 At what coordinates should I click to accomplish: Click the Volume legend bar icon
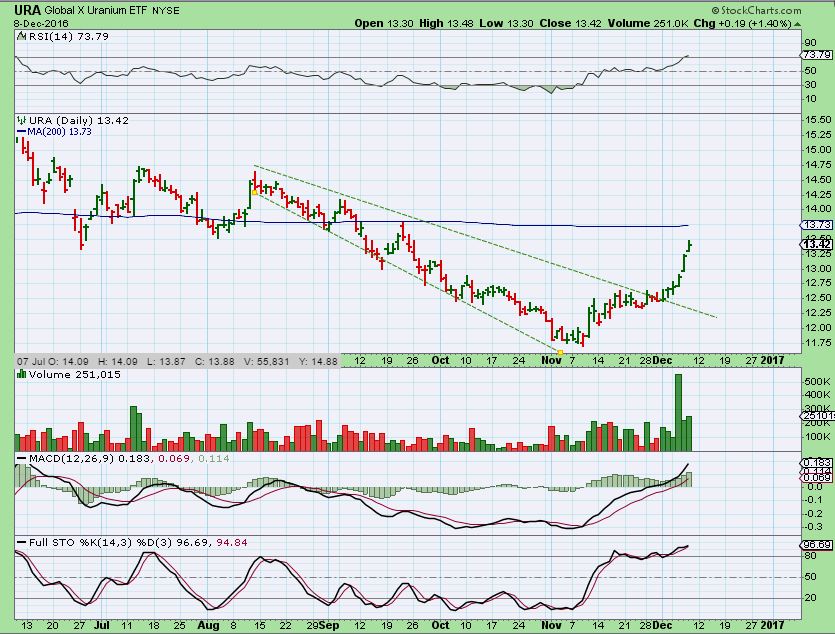coord(20,374)
